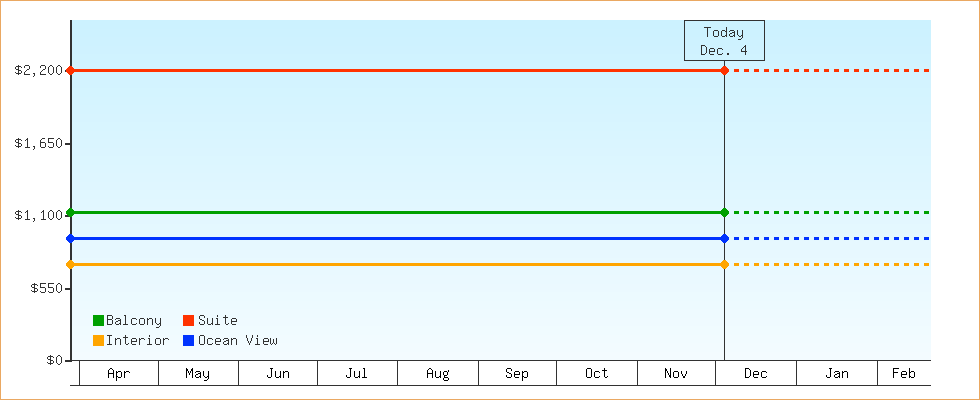Click the Sep month on the timeline
The height and width of the screenshot is (400, 980).
coord(517,374)
